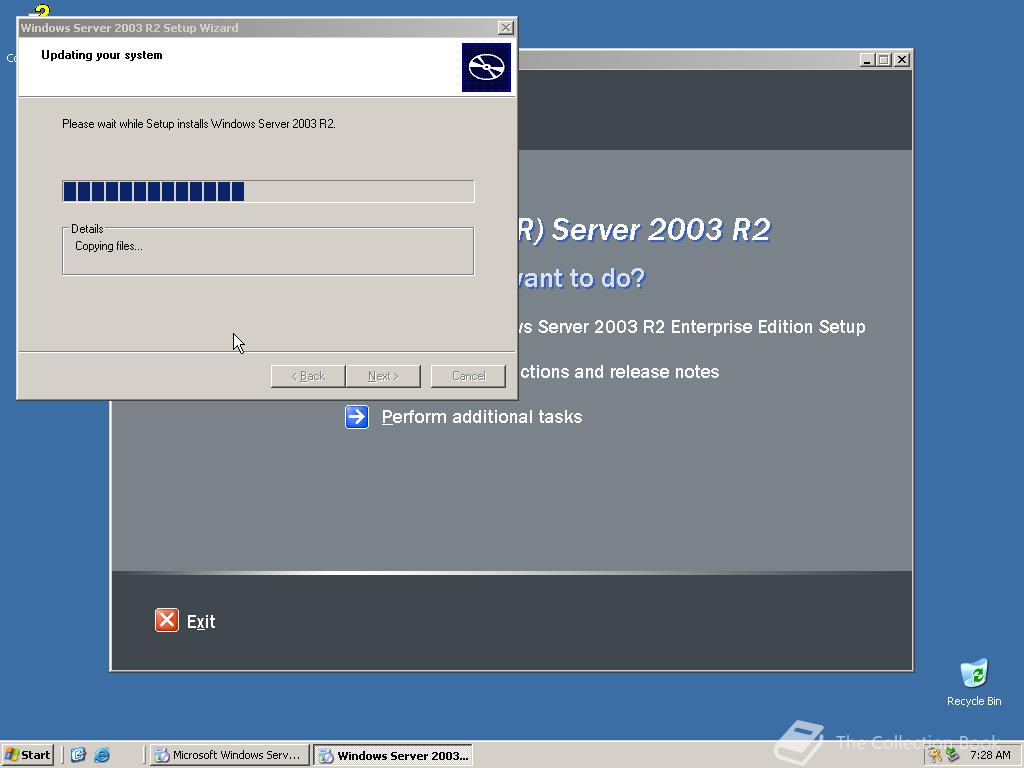Switch to Windows Server 2003... taskbar button
This screenshot has width=1024, height=768.
click(x=393, y=756)
